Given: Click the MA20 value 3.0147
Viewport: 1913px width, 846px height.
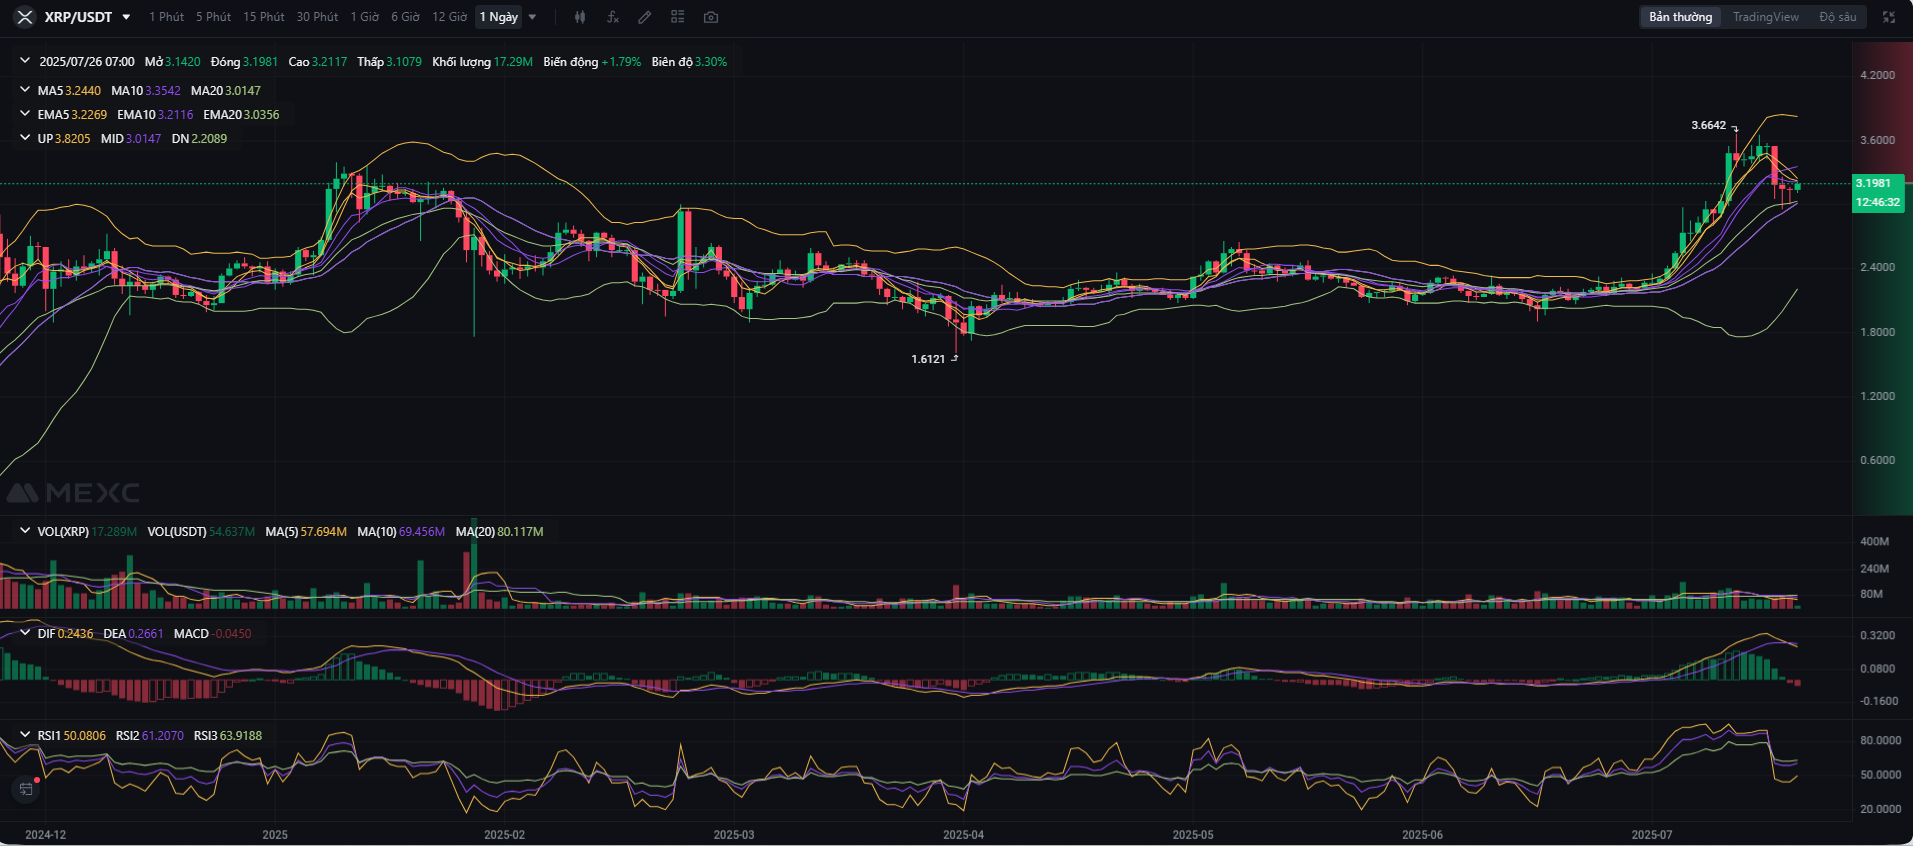Looking at the screenshot, I should pyautogui.click(x=243, y=90).
